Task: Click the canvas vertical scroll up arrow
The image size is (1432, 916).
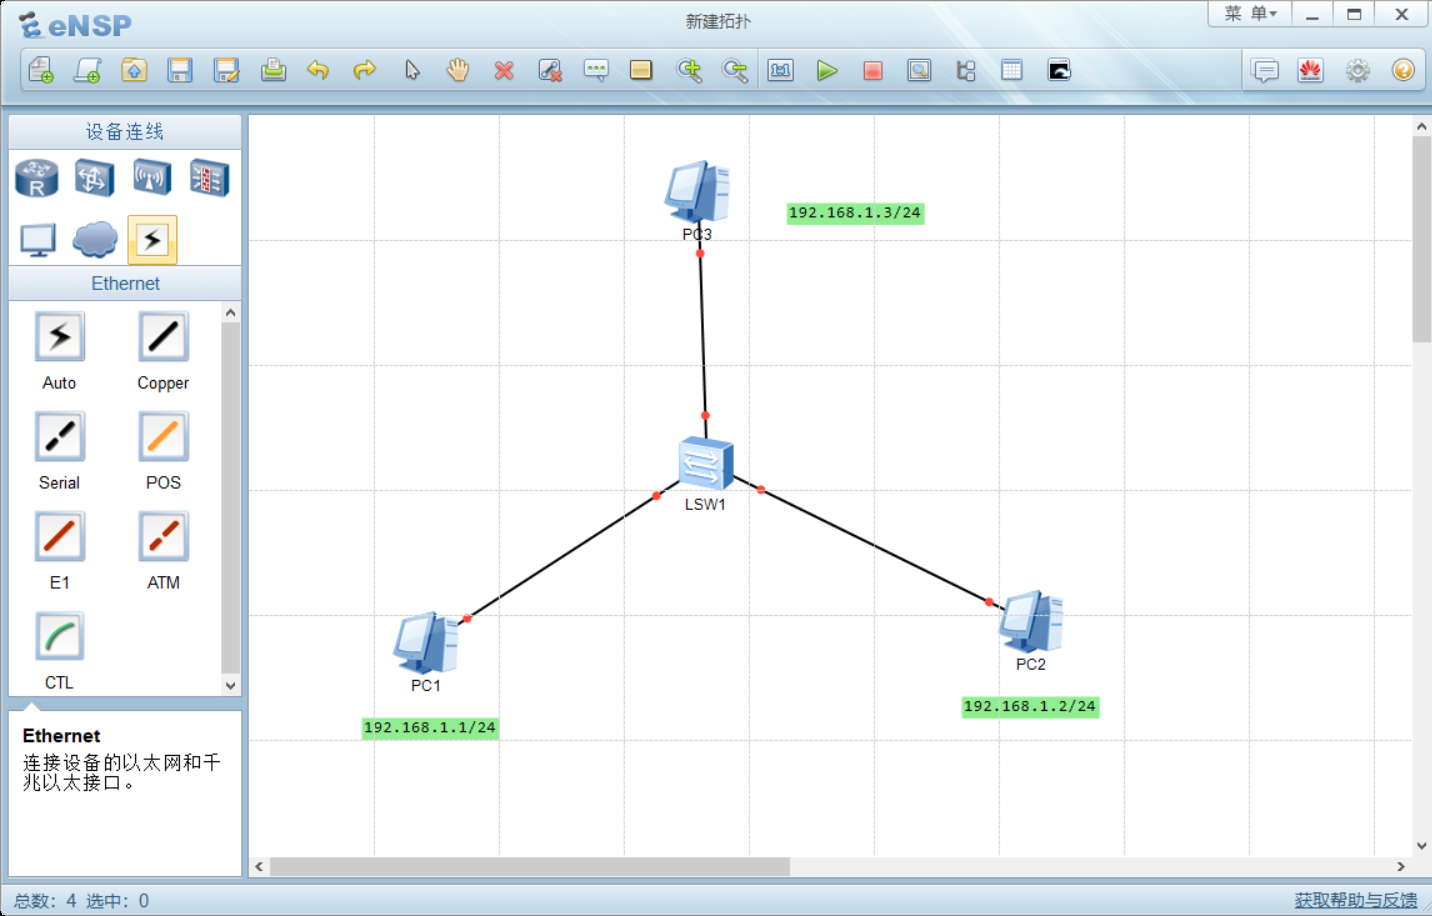Action: (1421, 127)
